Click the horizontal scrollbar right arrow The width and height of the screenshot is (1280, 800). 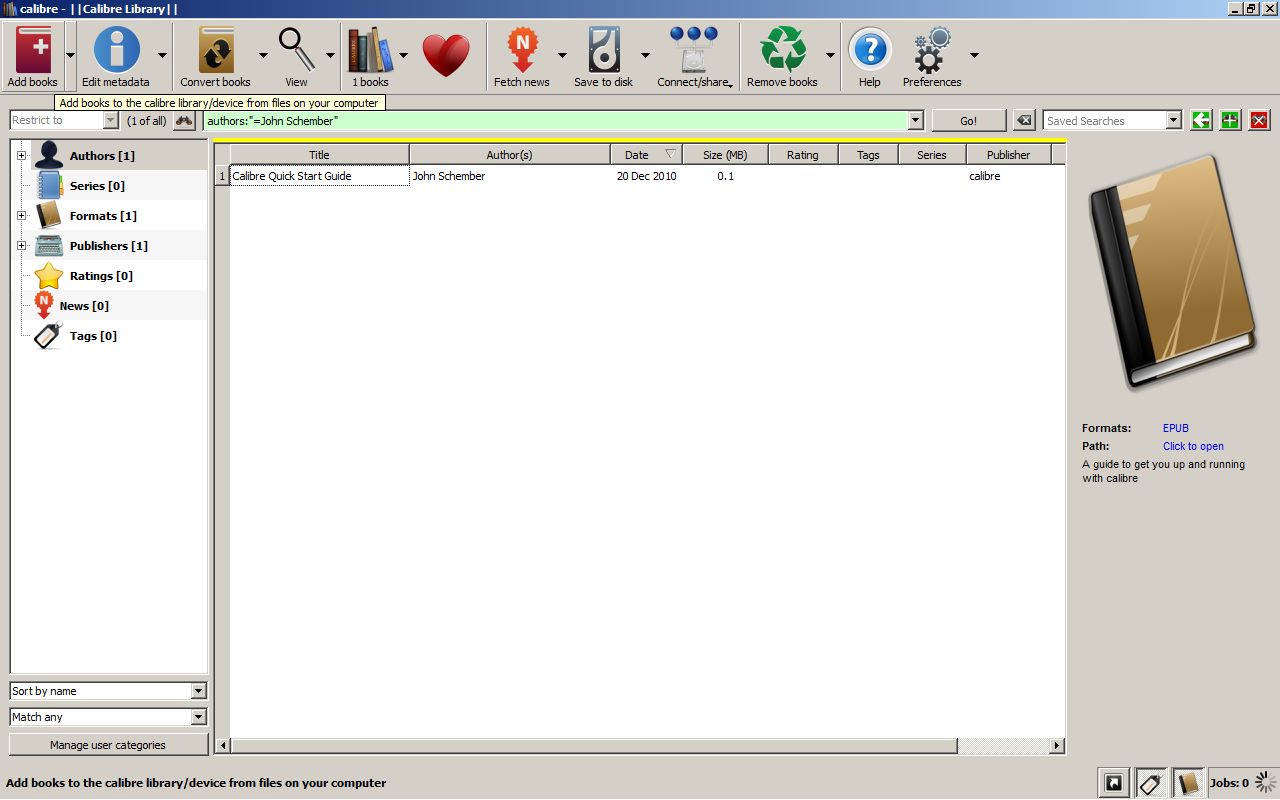[1057, 746]
